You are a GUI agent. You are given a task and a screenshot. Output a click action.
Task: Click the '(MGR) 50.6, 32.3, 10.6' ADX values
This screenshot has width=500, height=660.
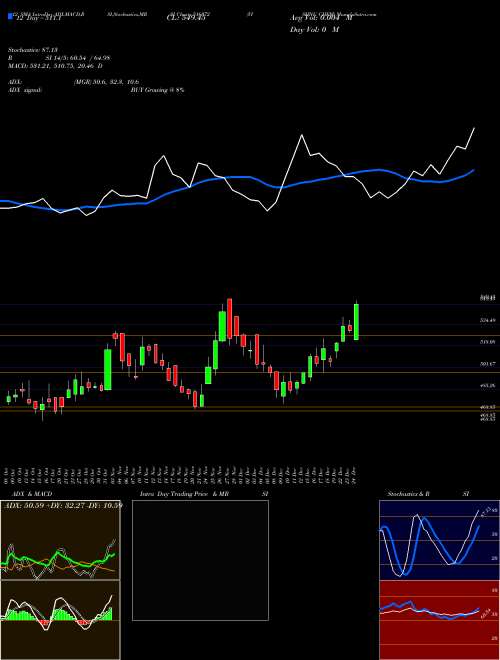coord(106,82)
